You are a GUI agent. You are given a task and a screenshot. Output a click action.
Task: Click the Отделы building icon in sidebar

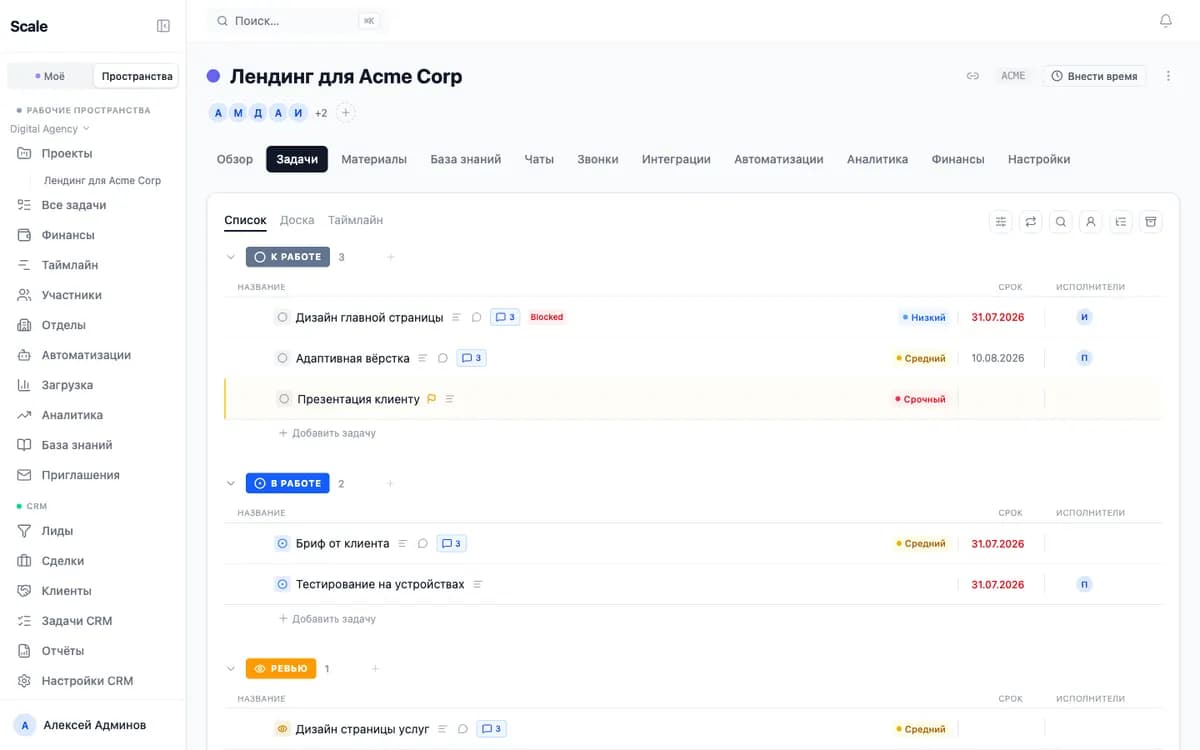24,325
